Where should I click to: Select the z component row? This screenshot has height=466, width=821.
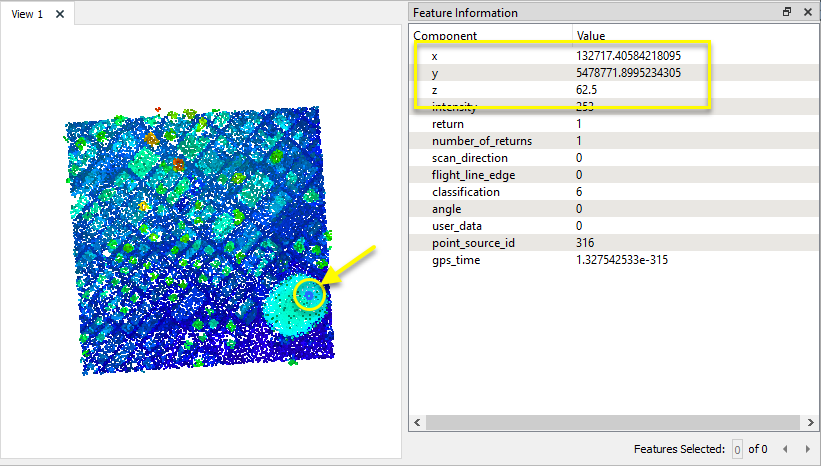click(613, 90)
